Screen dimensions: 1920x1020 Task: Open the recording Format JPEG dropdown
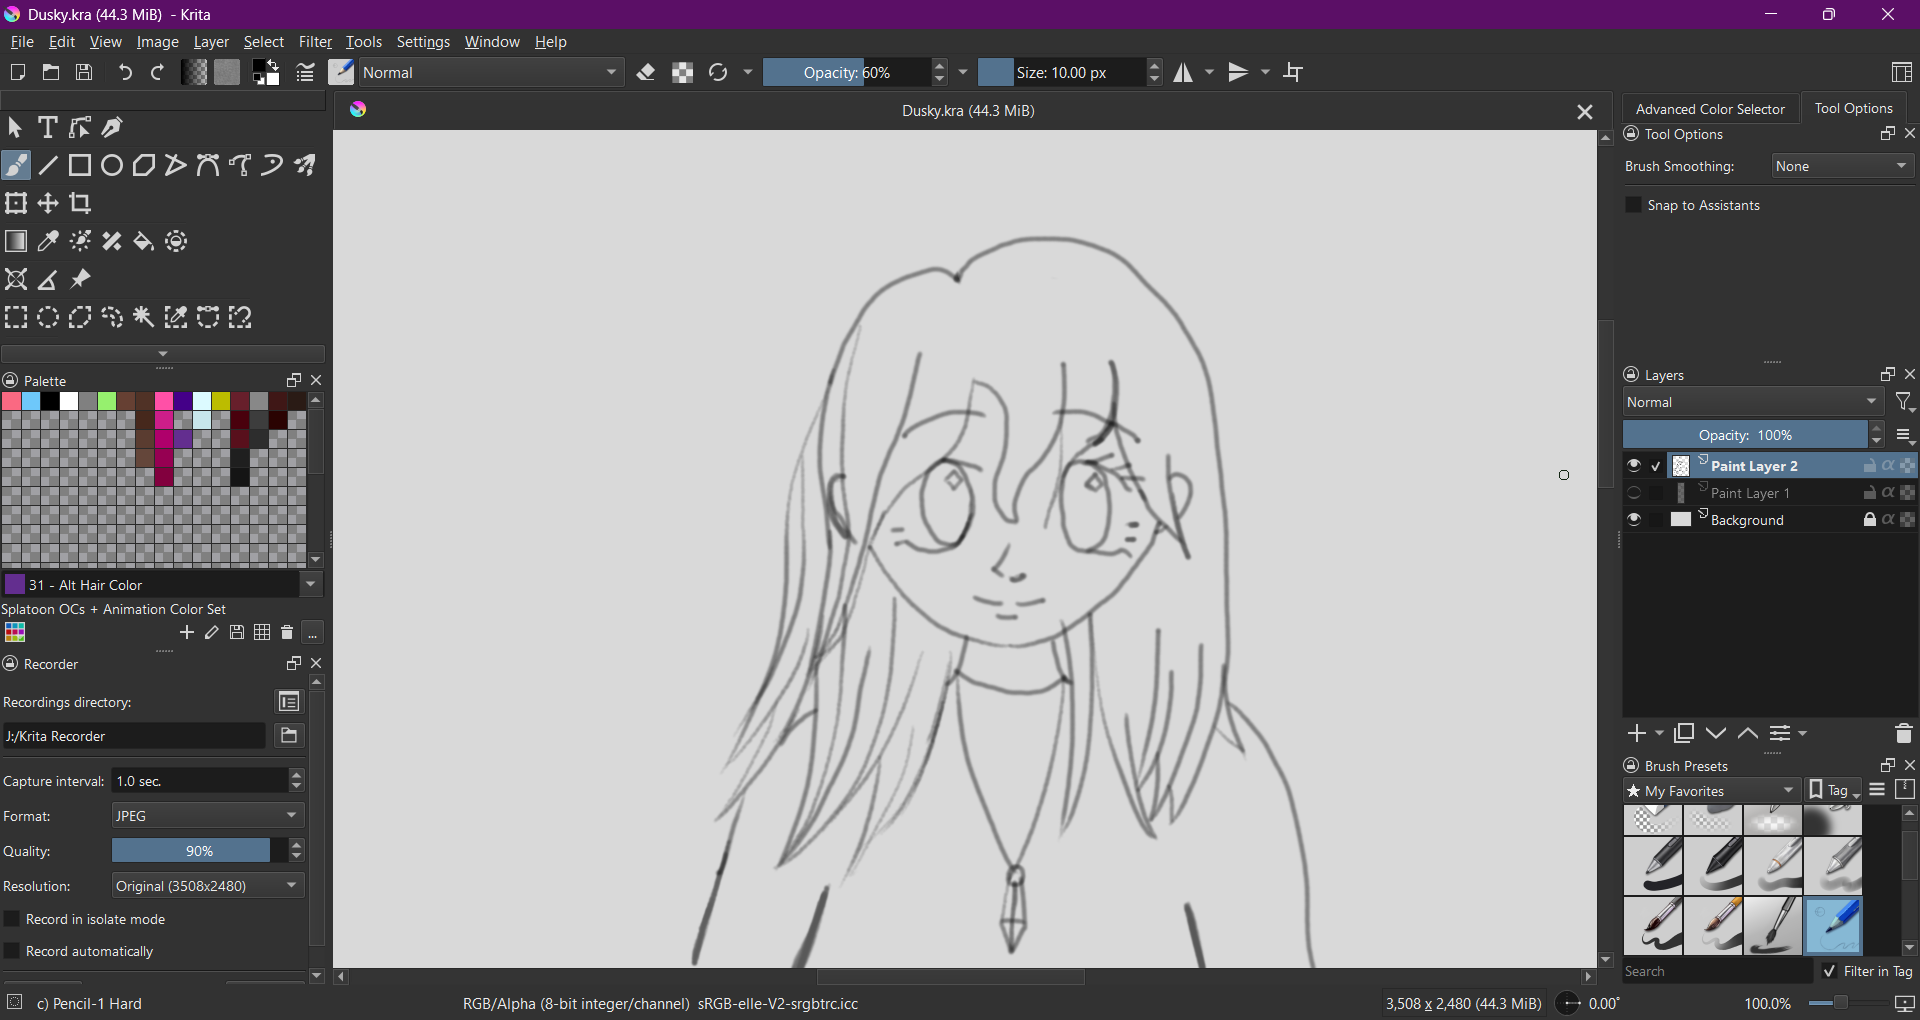[207, 816]
